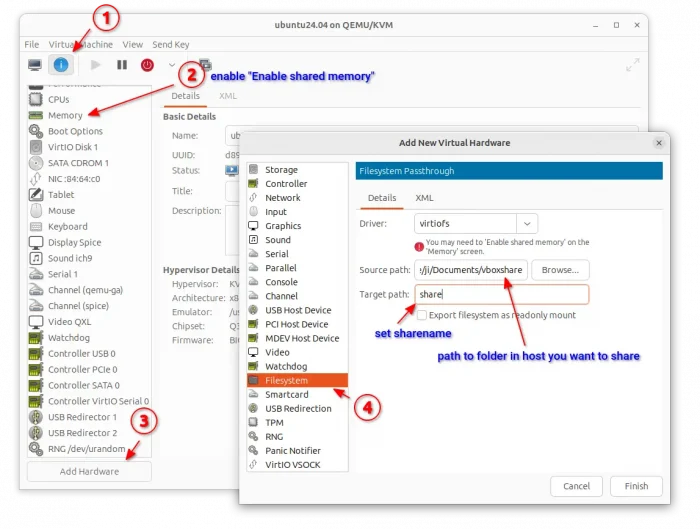700x529 pixels.
Task: Enable Export filesystem as readonly mount
Action: pyautogui.click(x=421, y=315)
